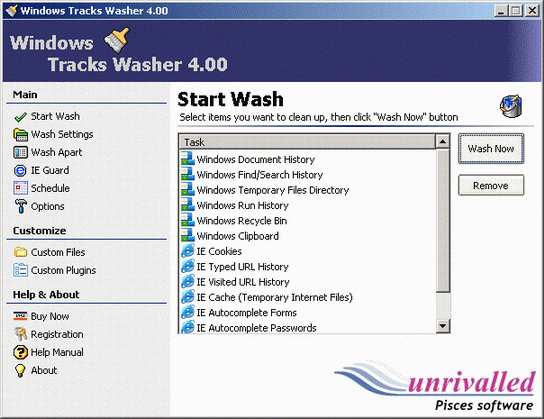Select the Windows Temporary Files Directory row
The height and width of the screenshot is (419, 544).
(307, 190)
